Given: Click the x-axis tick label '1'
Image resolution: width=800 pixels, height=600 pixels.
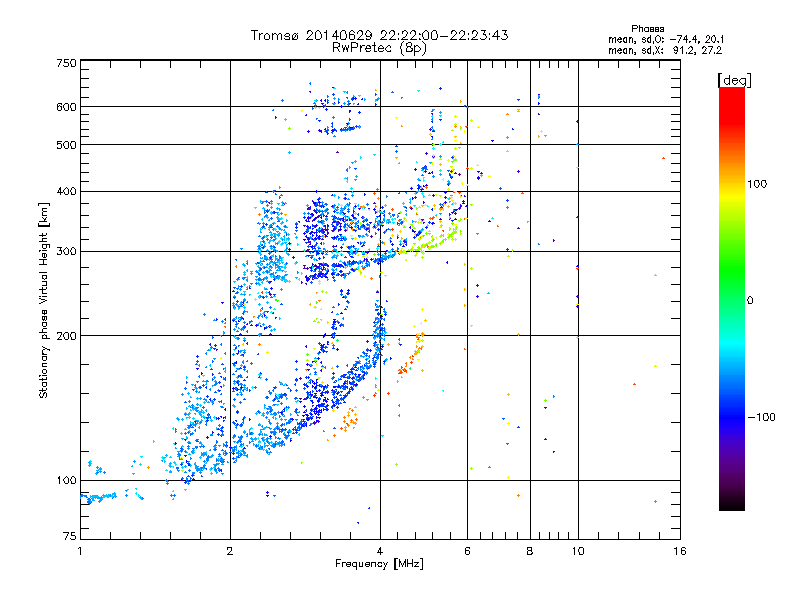Looking at the screenshot, I should coord(80,551).
